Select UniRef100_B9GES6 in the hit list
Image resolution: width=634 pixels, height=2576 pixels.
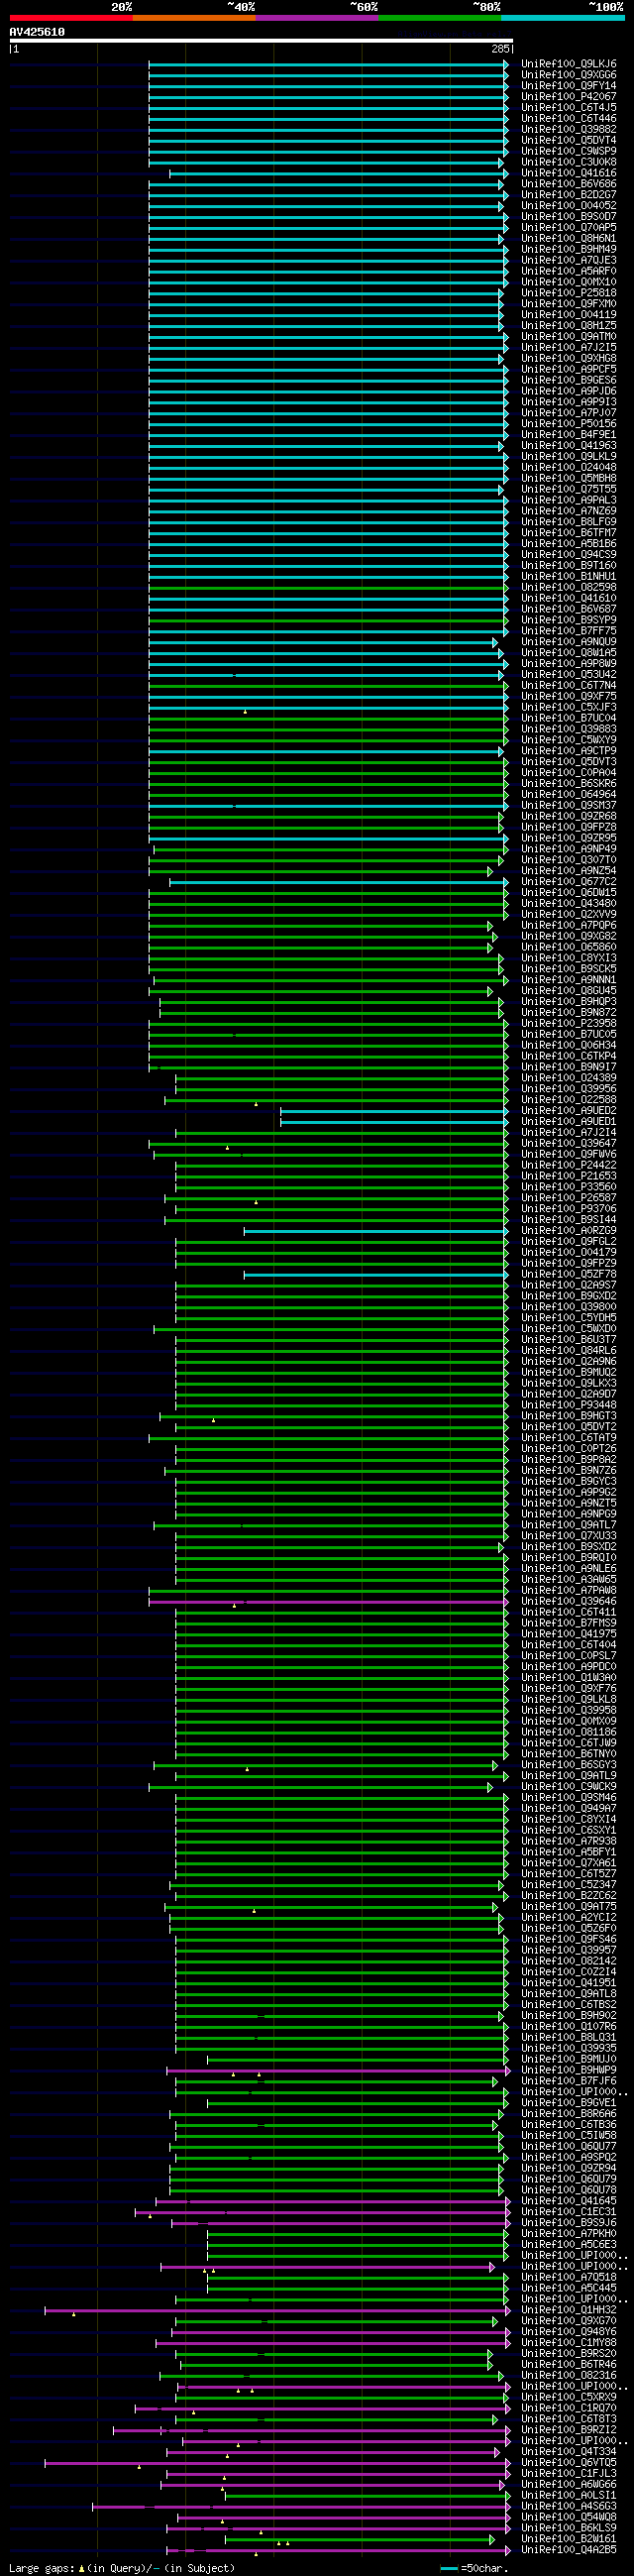pyautogui.click(x=568, y=381)
